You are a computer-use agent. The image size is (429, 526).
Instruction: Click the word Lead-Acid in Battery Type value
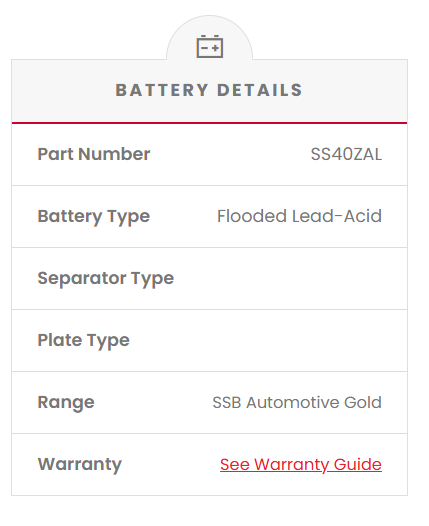[x=337, y=216]
